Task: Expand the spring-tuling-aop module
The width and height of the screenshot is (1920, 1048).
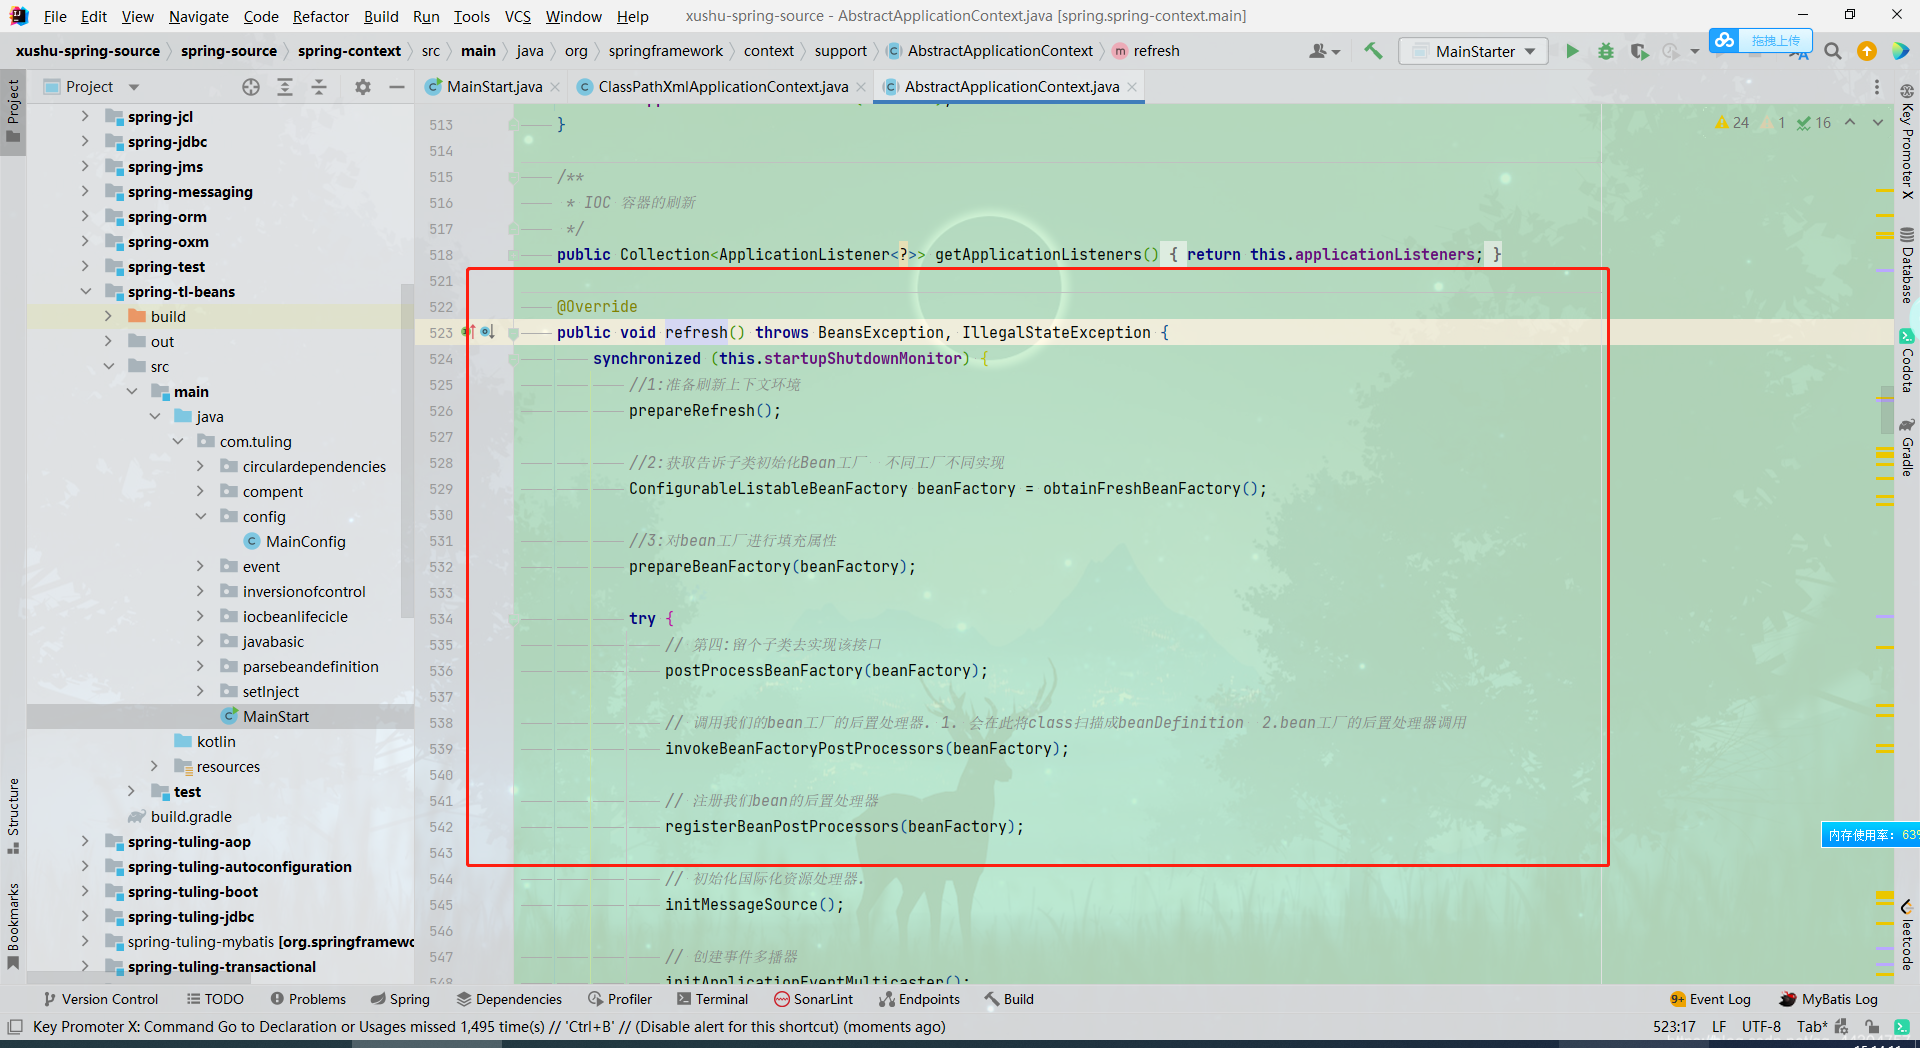Action: pyautogui.click(x=85, y=842)
